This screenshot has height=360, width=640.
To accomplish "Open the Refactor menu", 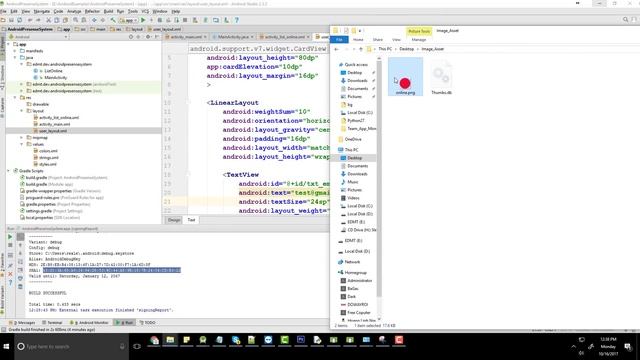I will click(92, 11).
